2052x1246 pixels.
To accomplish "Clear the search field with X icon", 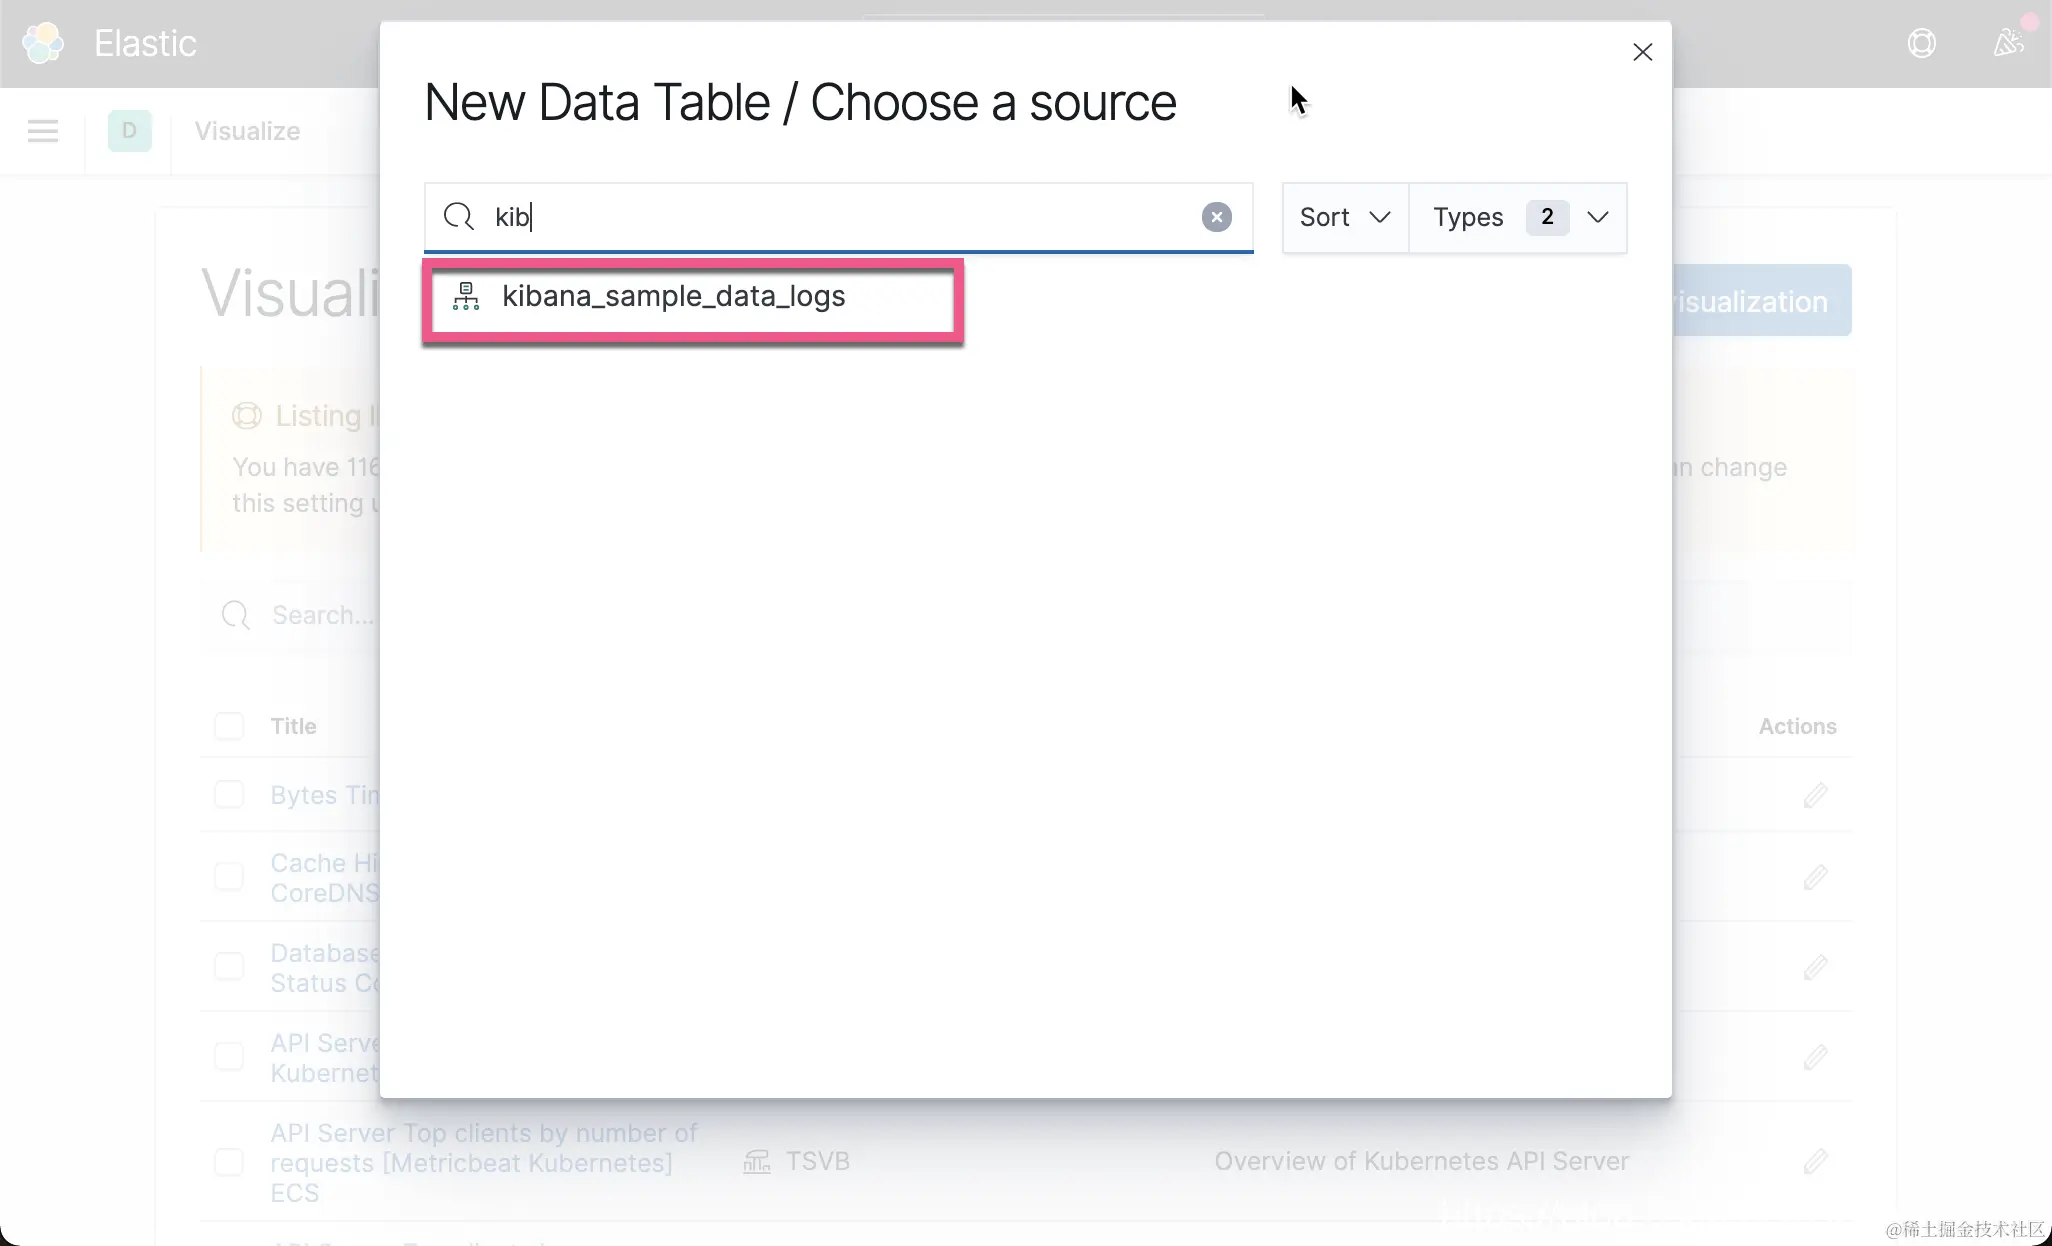I will pos(1216,217).
